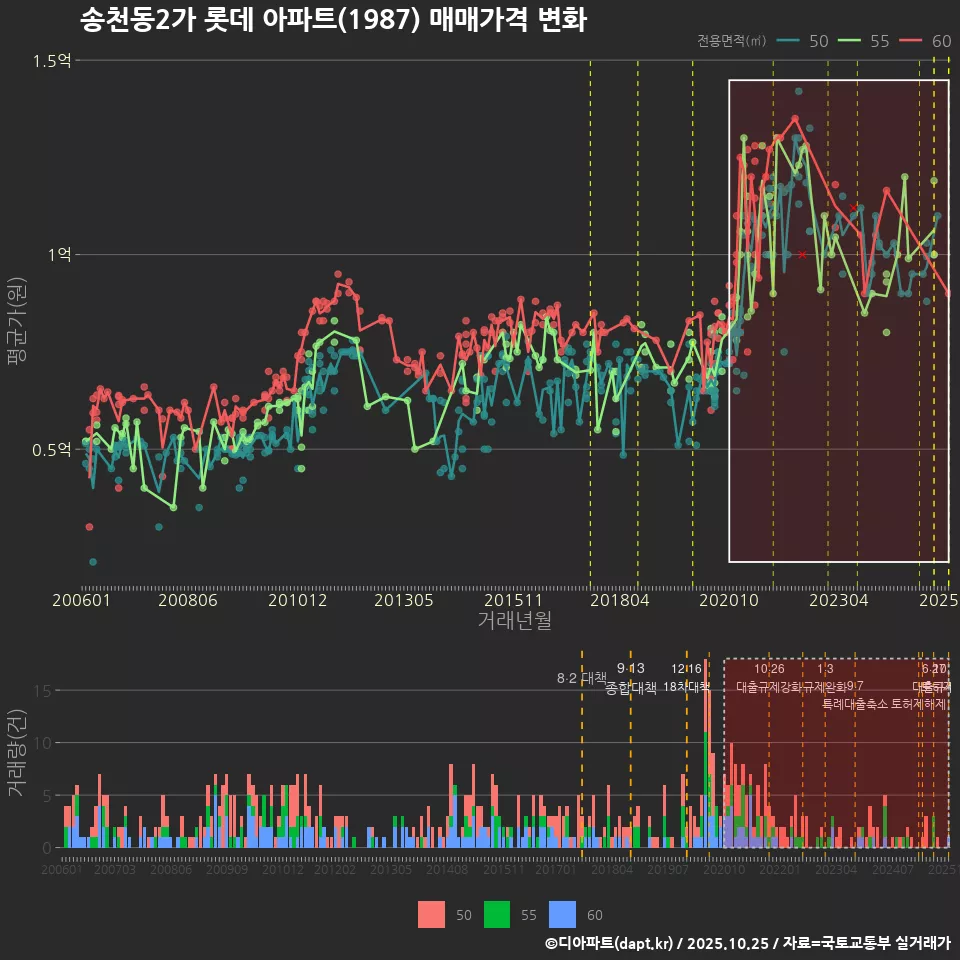Click the 전용면적(㎡) legend title

coord(731,41)
